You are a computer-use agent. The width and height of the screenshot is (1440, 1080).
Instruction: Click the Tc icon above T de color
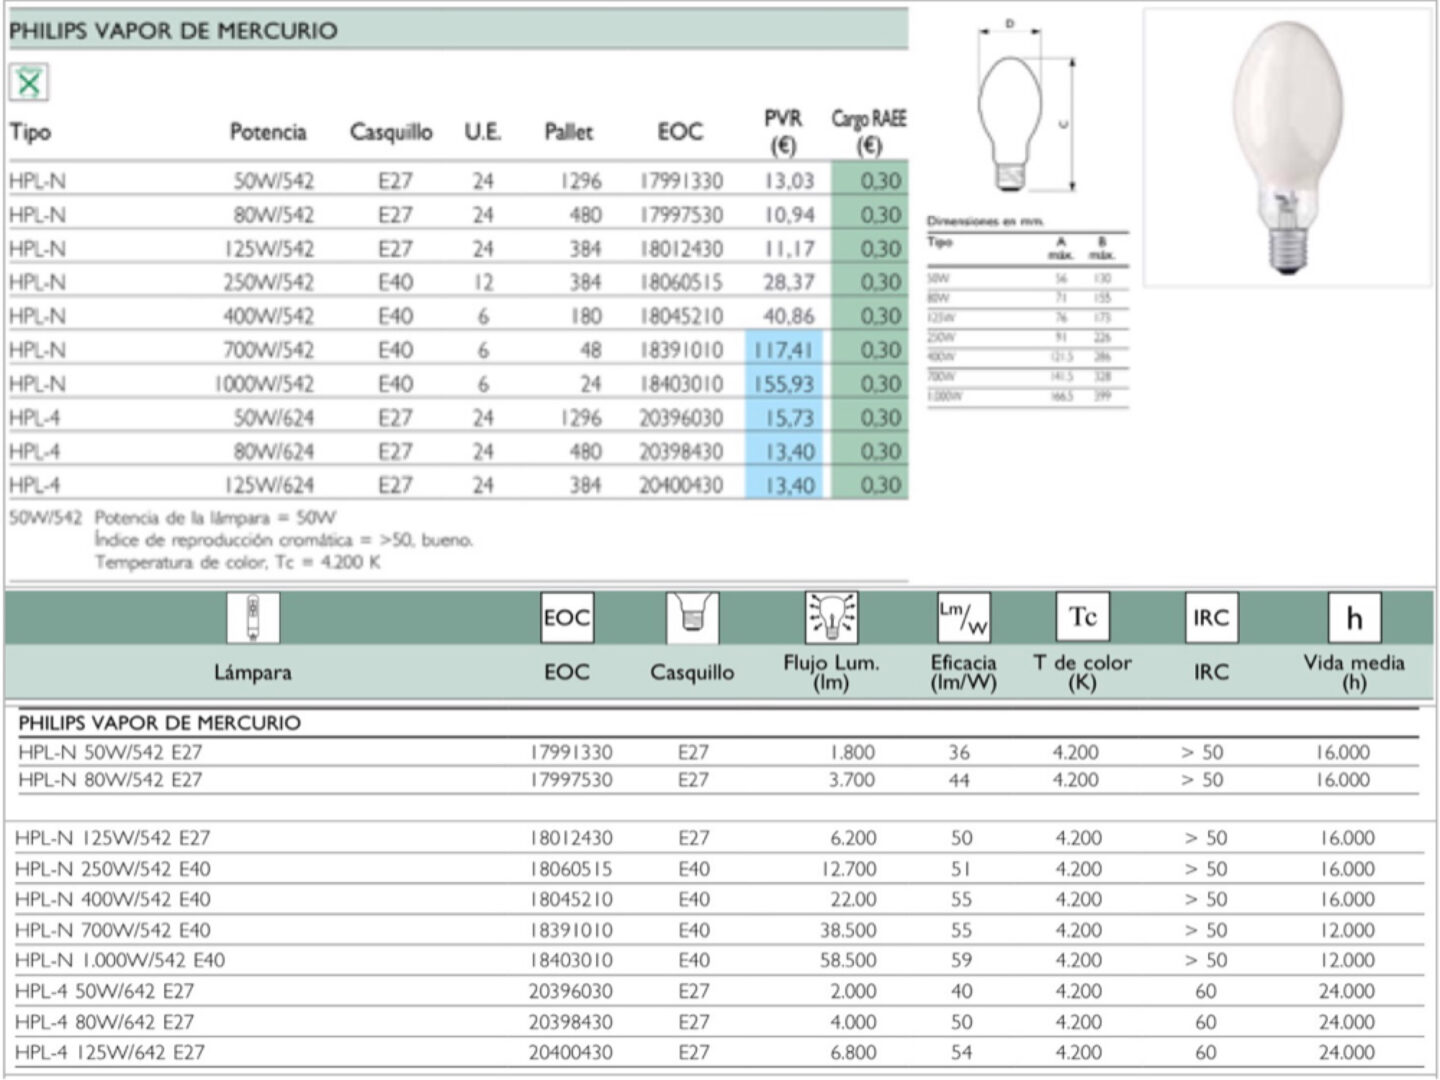click(1083, 617)
